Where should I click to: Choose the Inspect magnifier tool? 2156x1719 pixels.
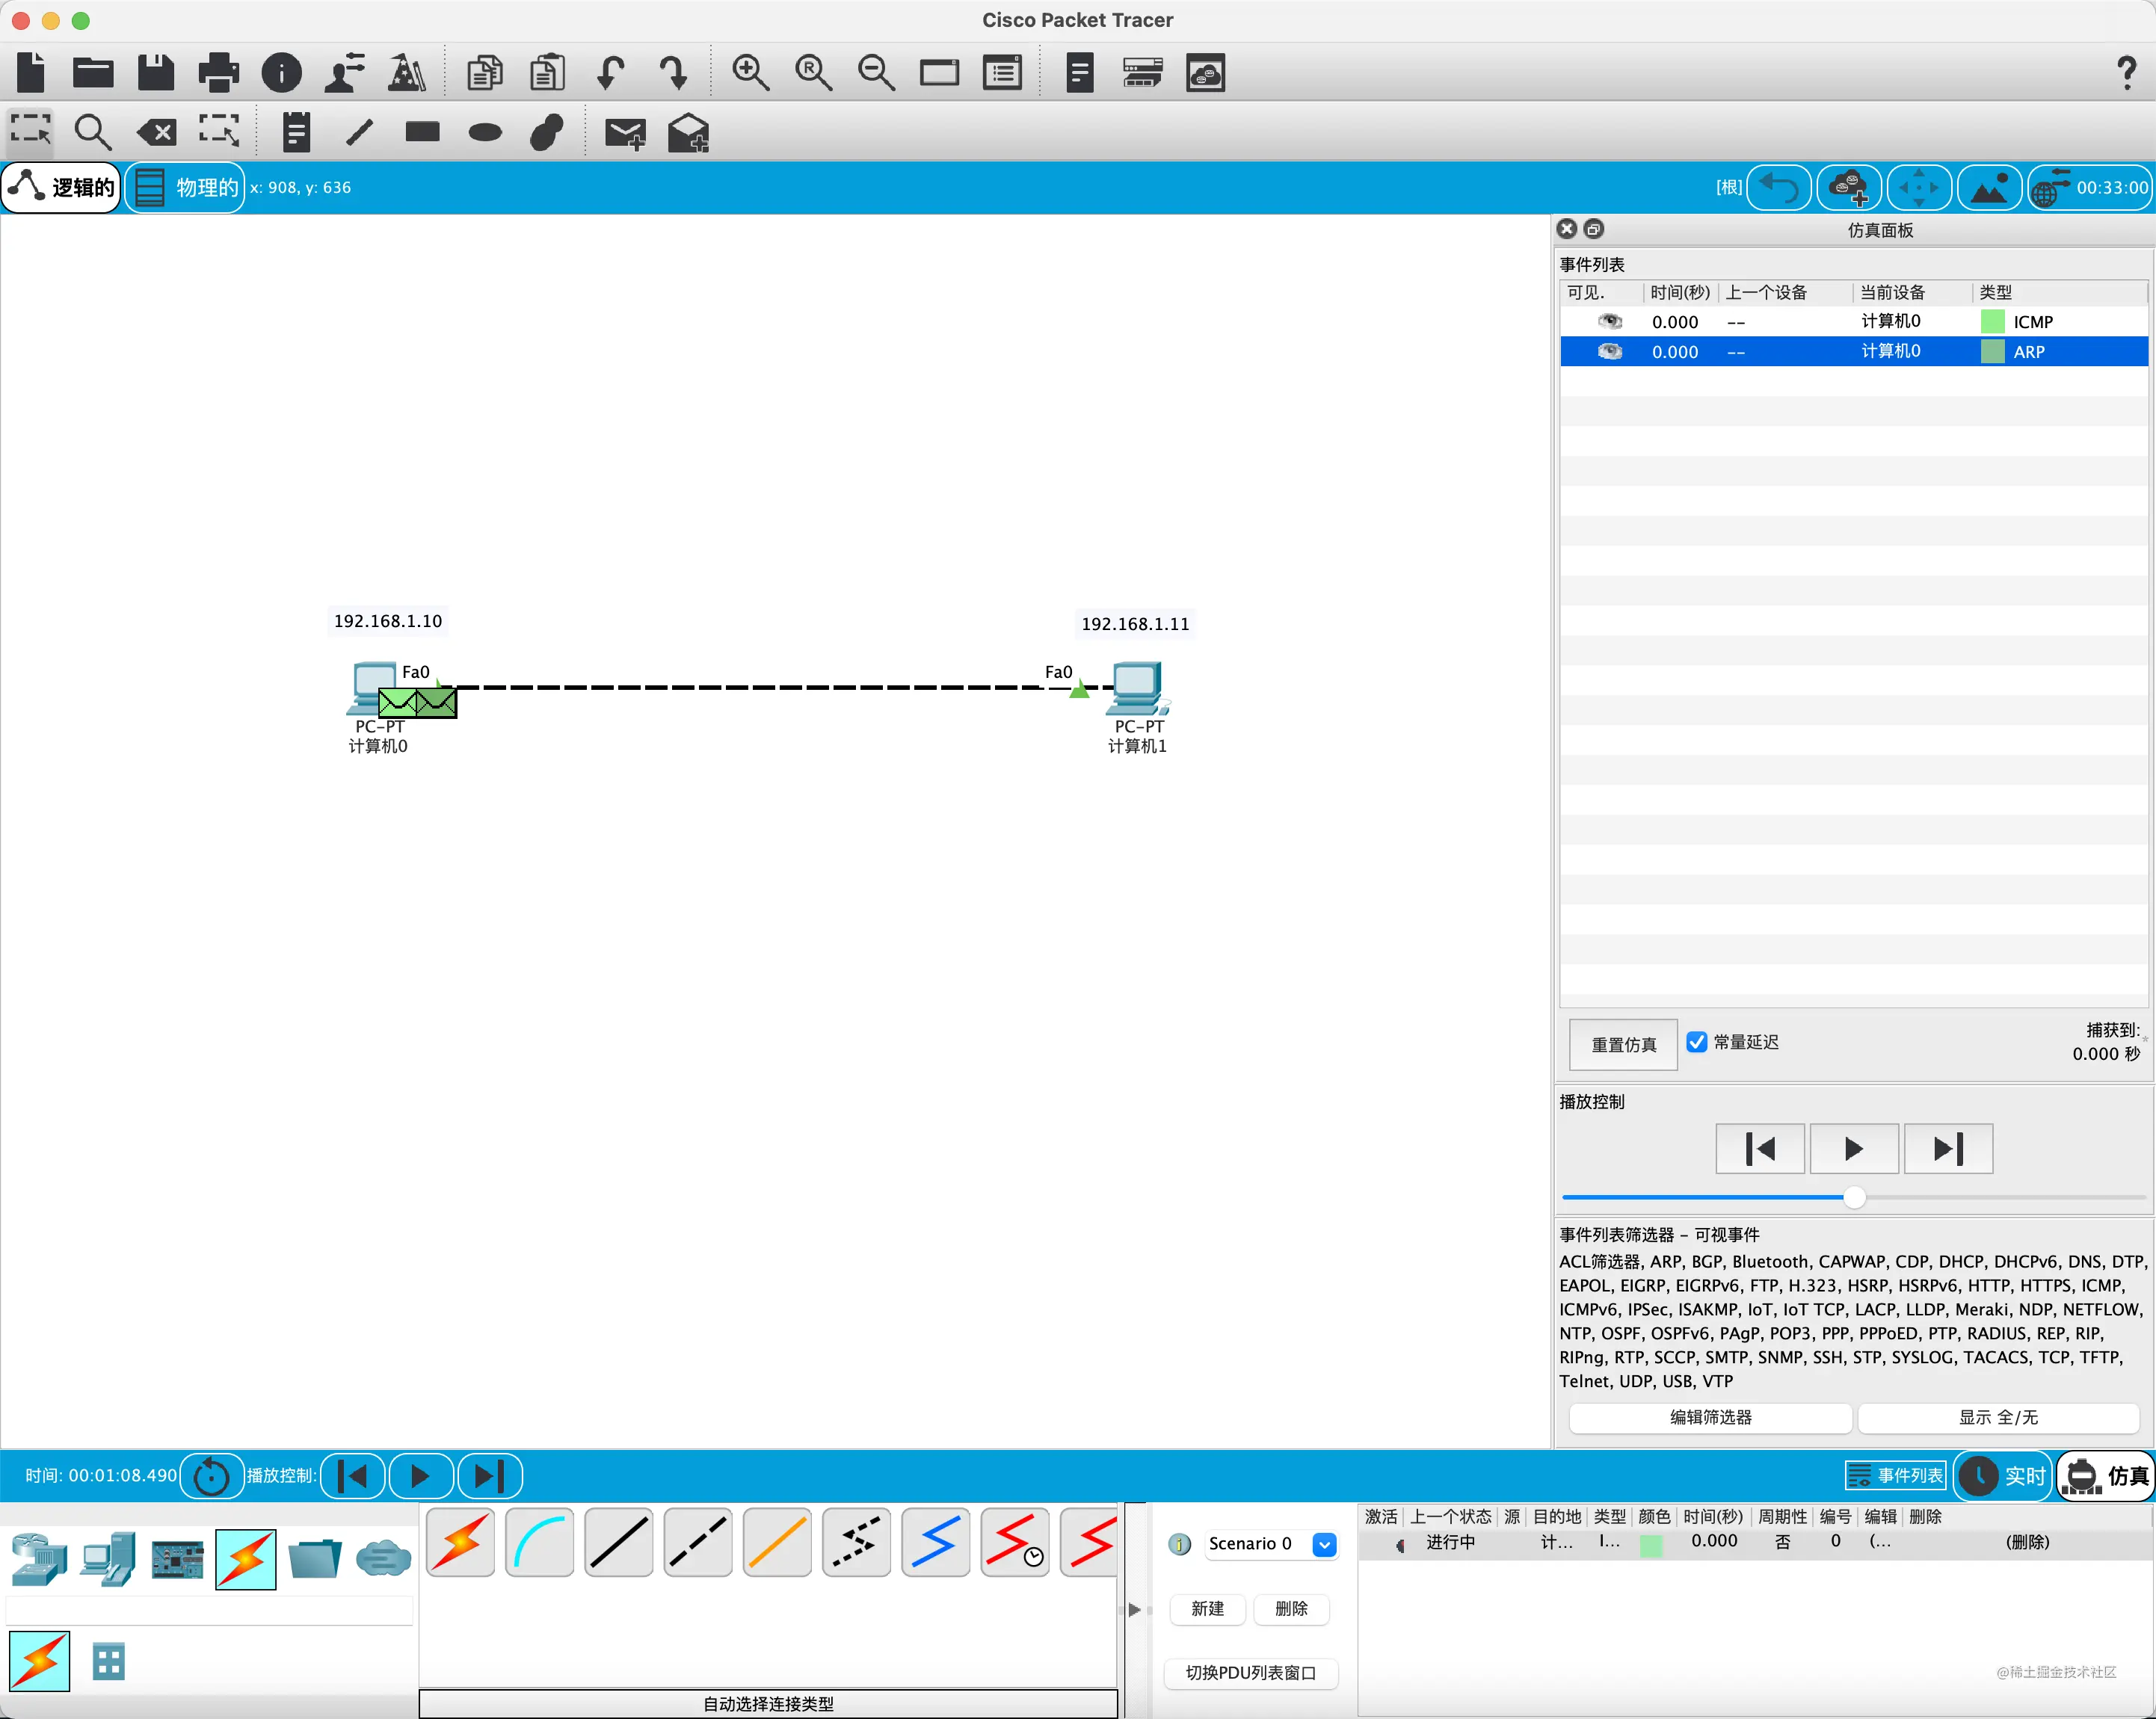coord(93,131)
